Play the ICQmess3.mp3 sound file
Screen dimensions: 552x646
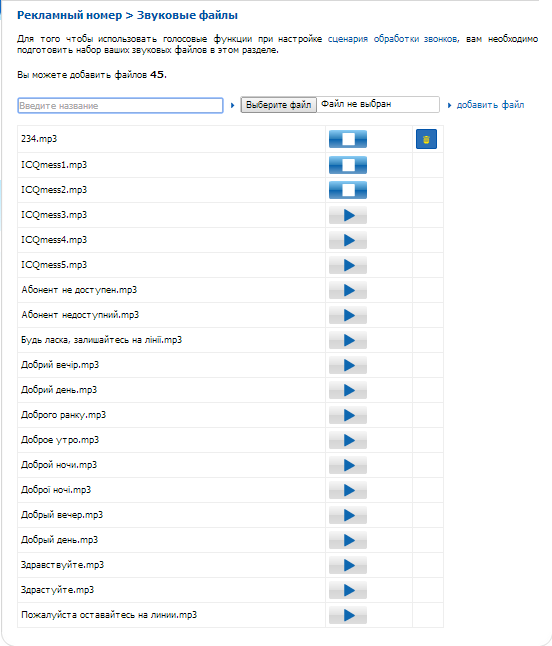[348, 215]
